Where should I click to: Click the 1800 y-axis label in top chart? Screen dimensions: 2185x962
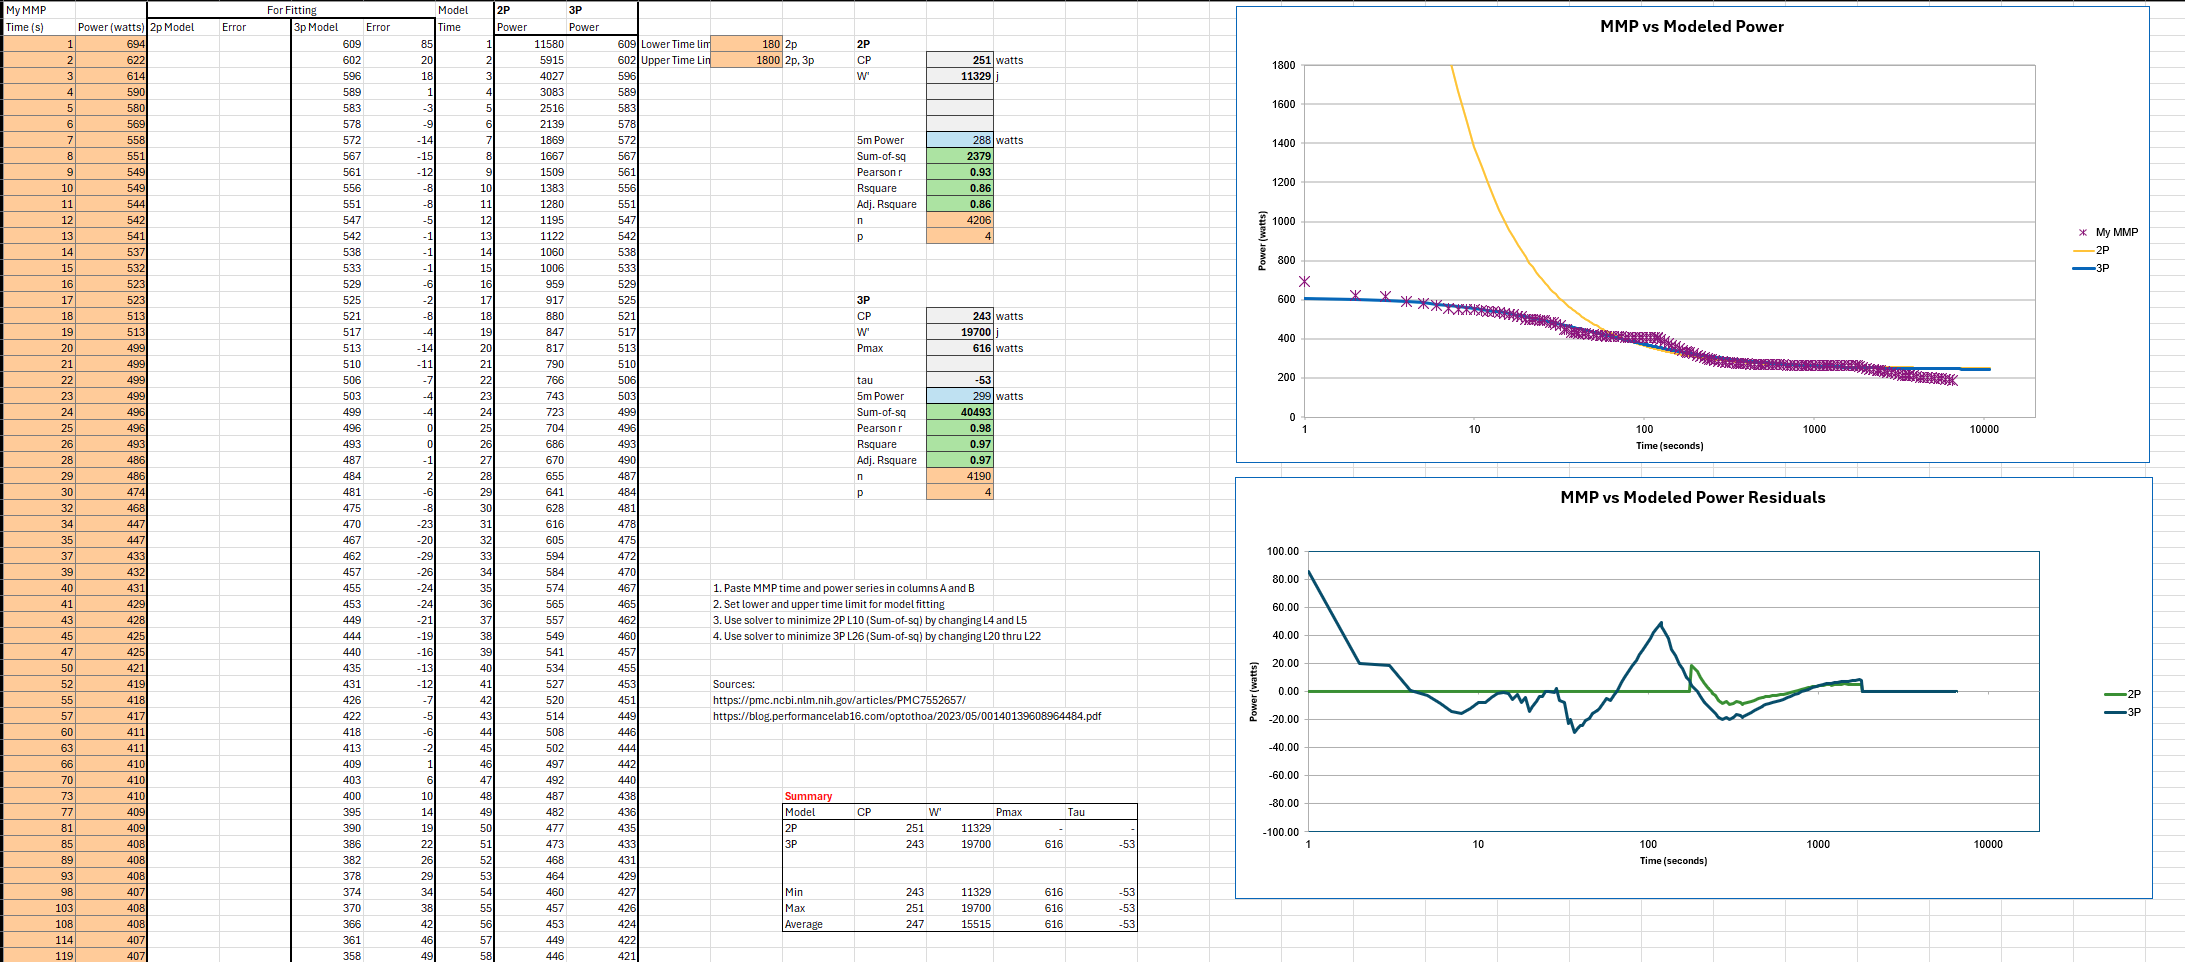point(1283,65)
